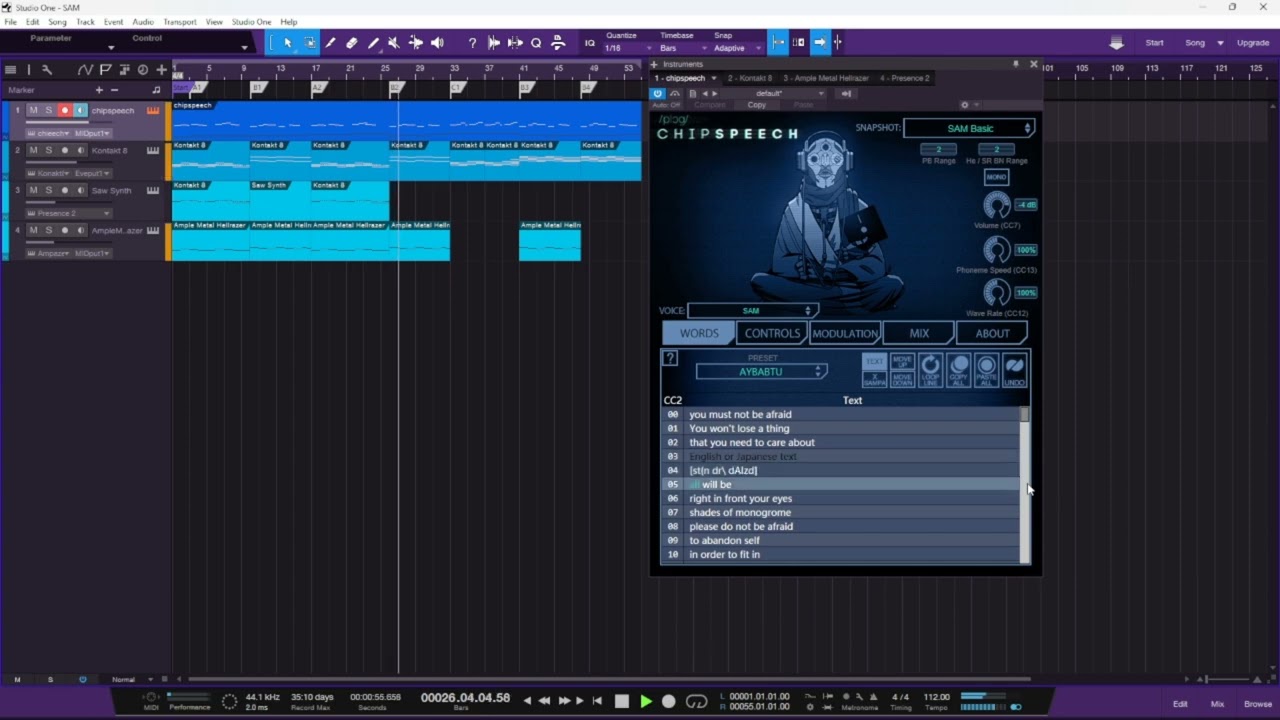
Task: Open the track list icon
Action: click(x=10, y=70)
